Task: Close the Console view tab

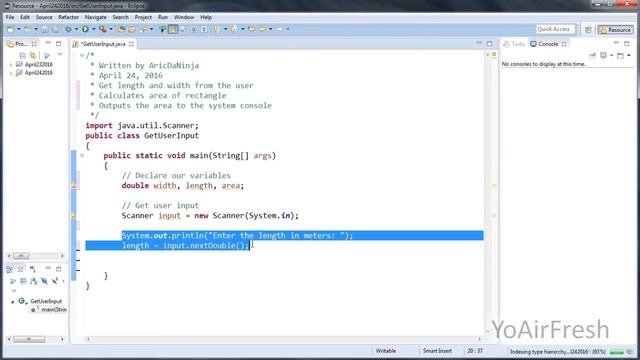Action: coord(564,44)
